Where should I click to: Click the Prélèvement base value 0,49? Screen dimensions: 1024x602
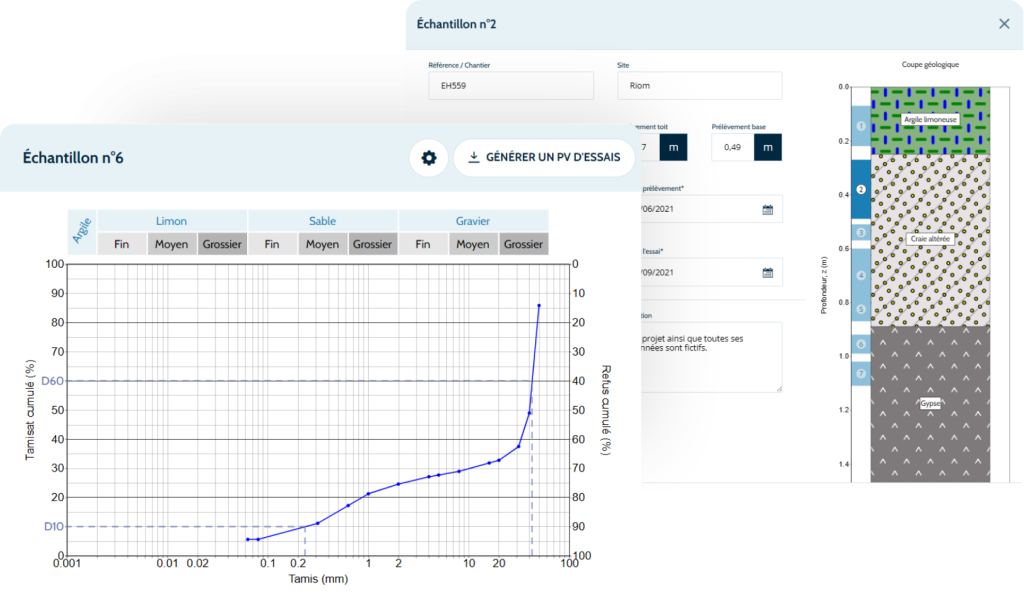pos(733,147)
